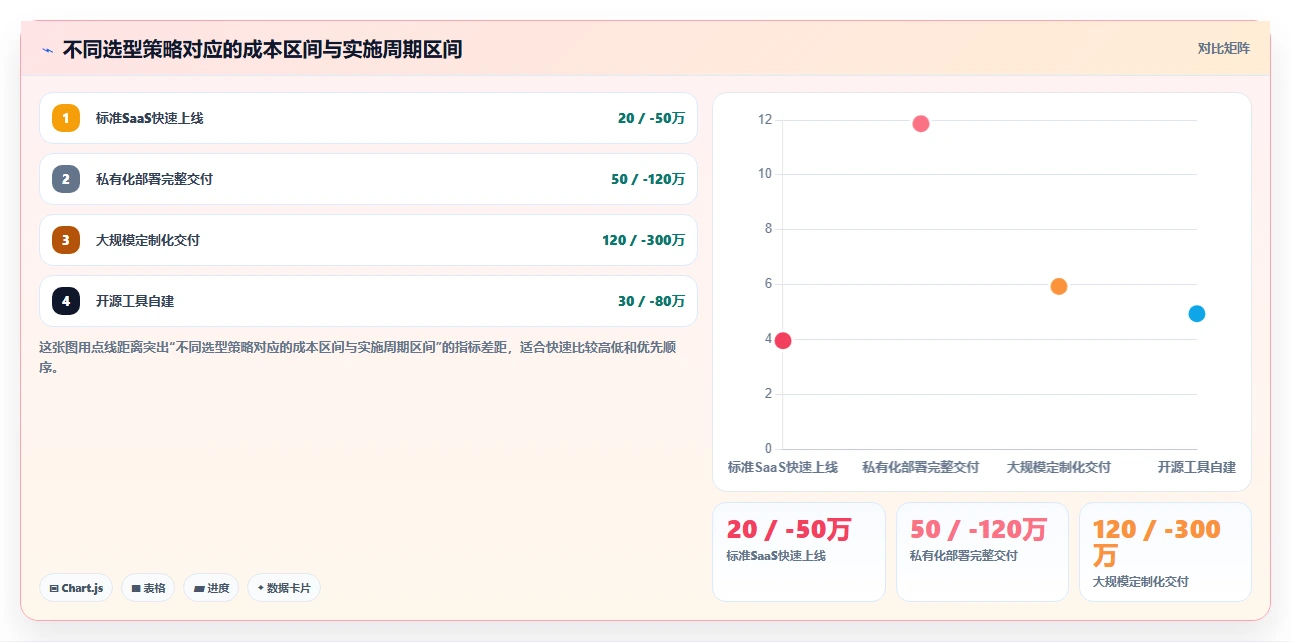The image size is (1291, 642).
Task: Select the 私有化部署完整交付 list row
Action: tap(368, 179)
